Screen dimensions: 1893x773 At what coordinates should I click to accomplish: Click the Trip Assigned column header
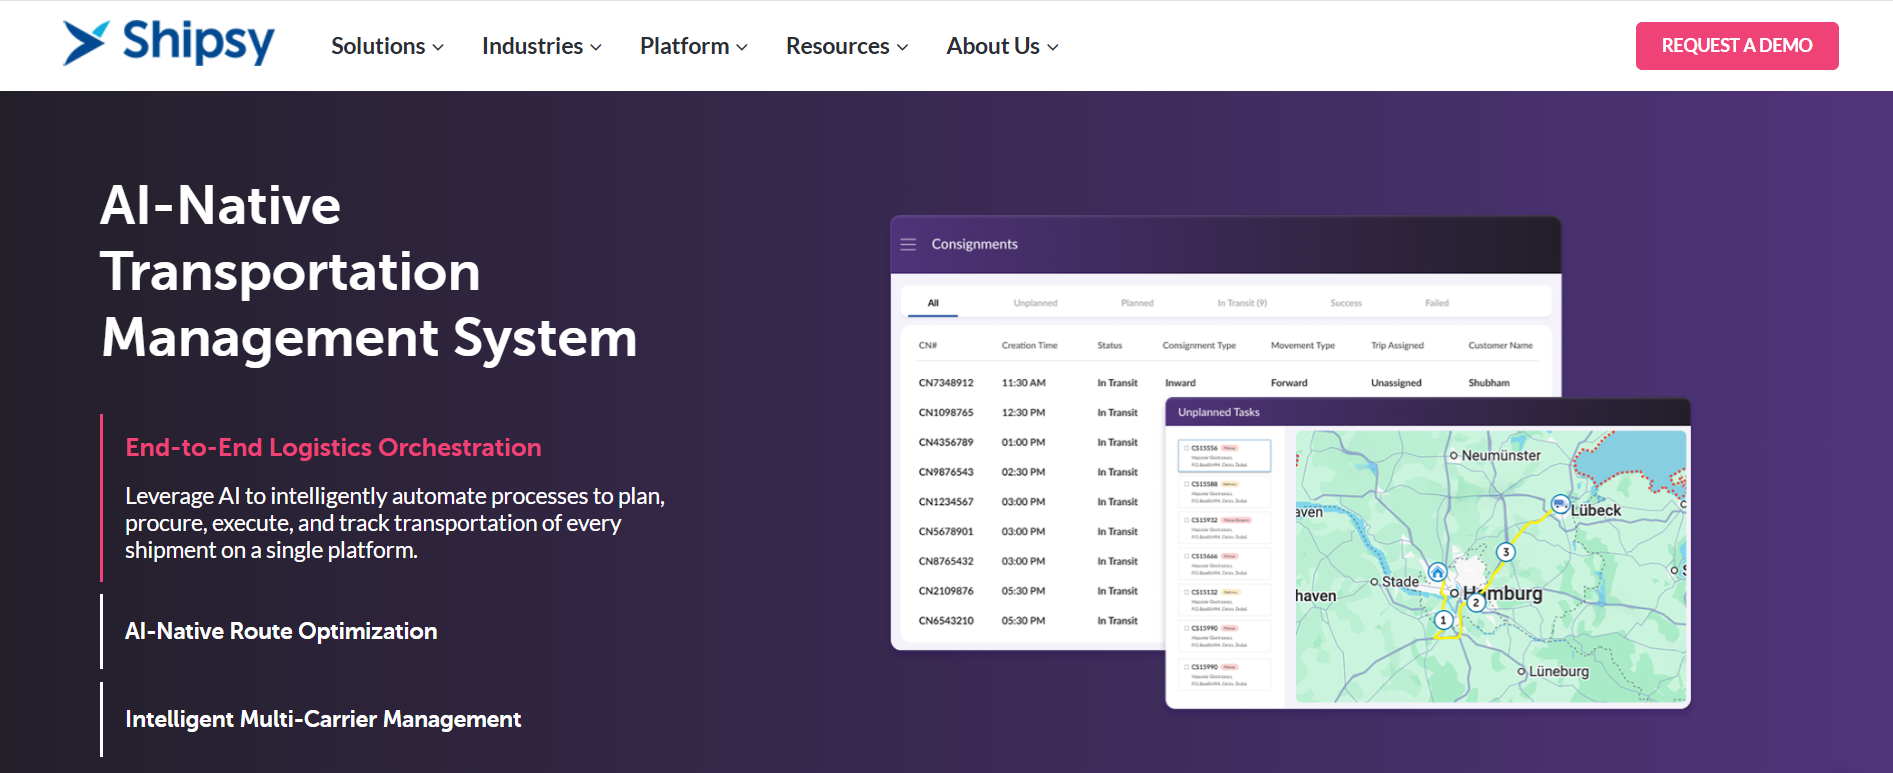point(1397,345)
